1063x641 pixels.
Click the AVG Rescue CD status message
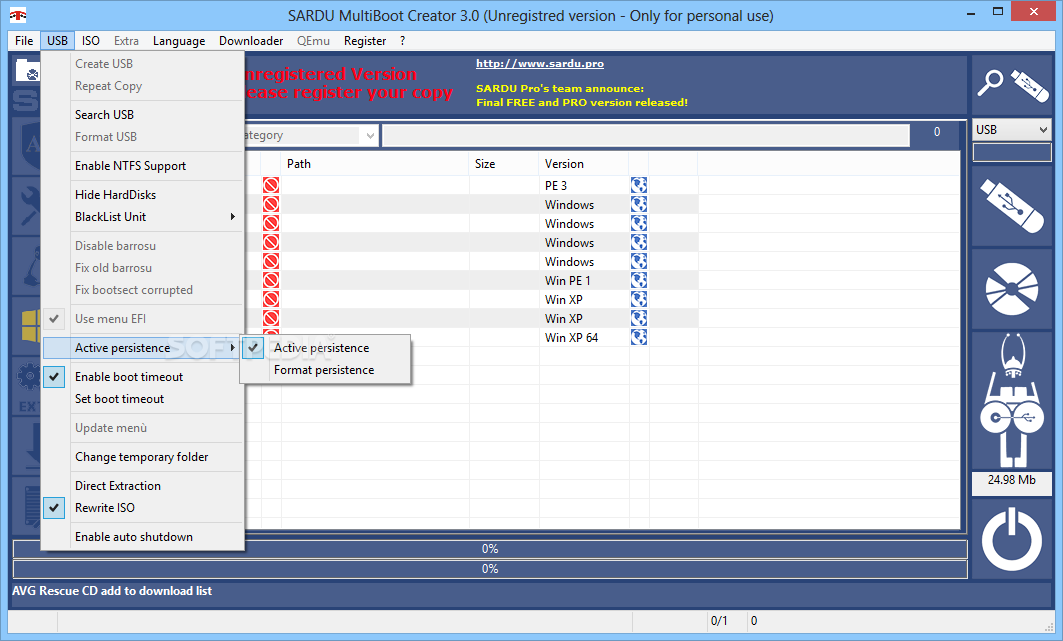point(112,591)
